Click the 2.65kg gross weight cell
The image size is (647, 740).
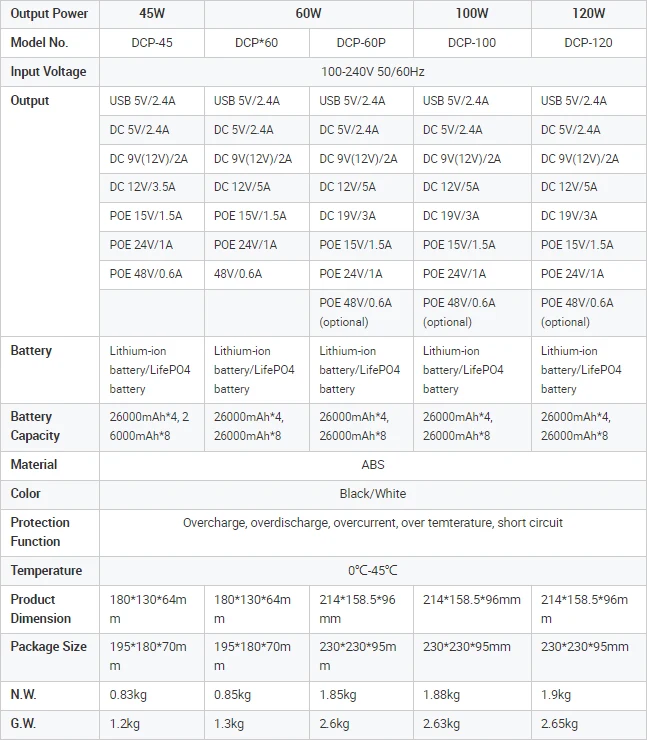tap(559, 724)
